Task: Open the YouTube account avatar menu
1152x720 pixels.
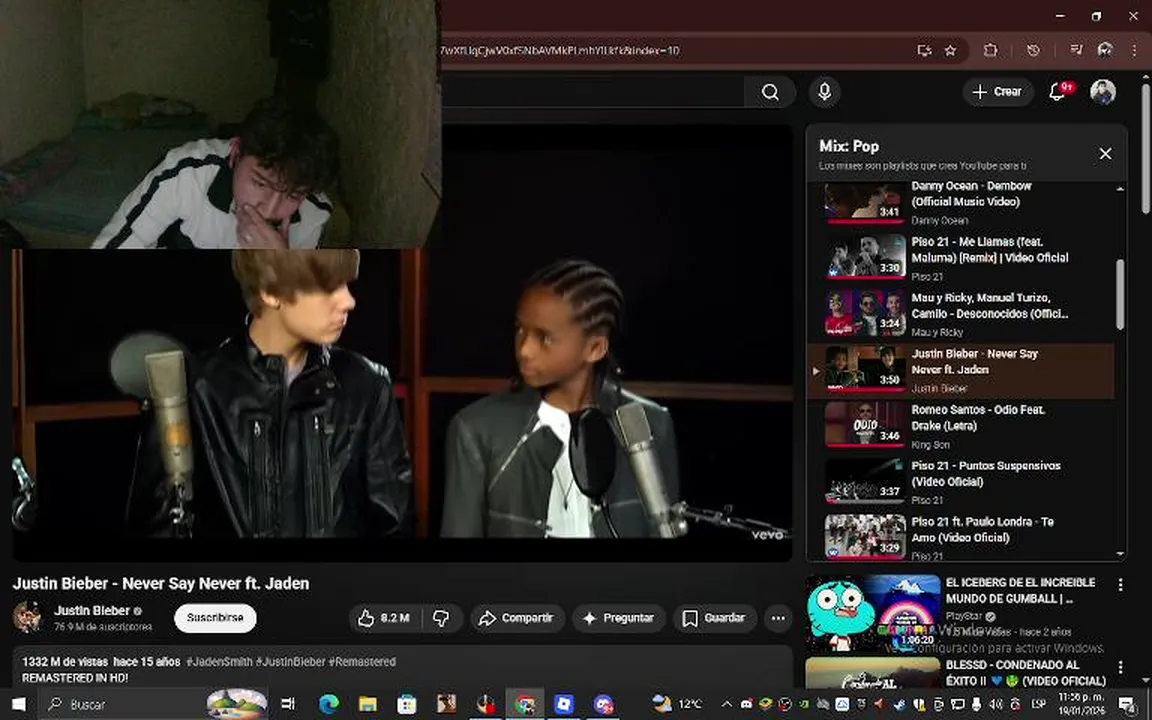Action: (1103, 92)
